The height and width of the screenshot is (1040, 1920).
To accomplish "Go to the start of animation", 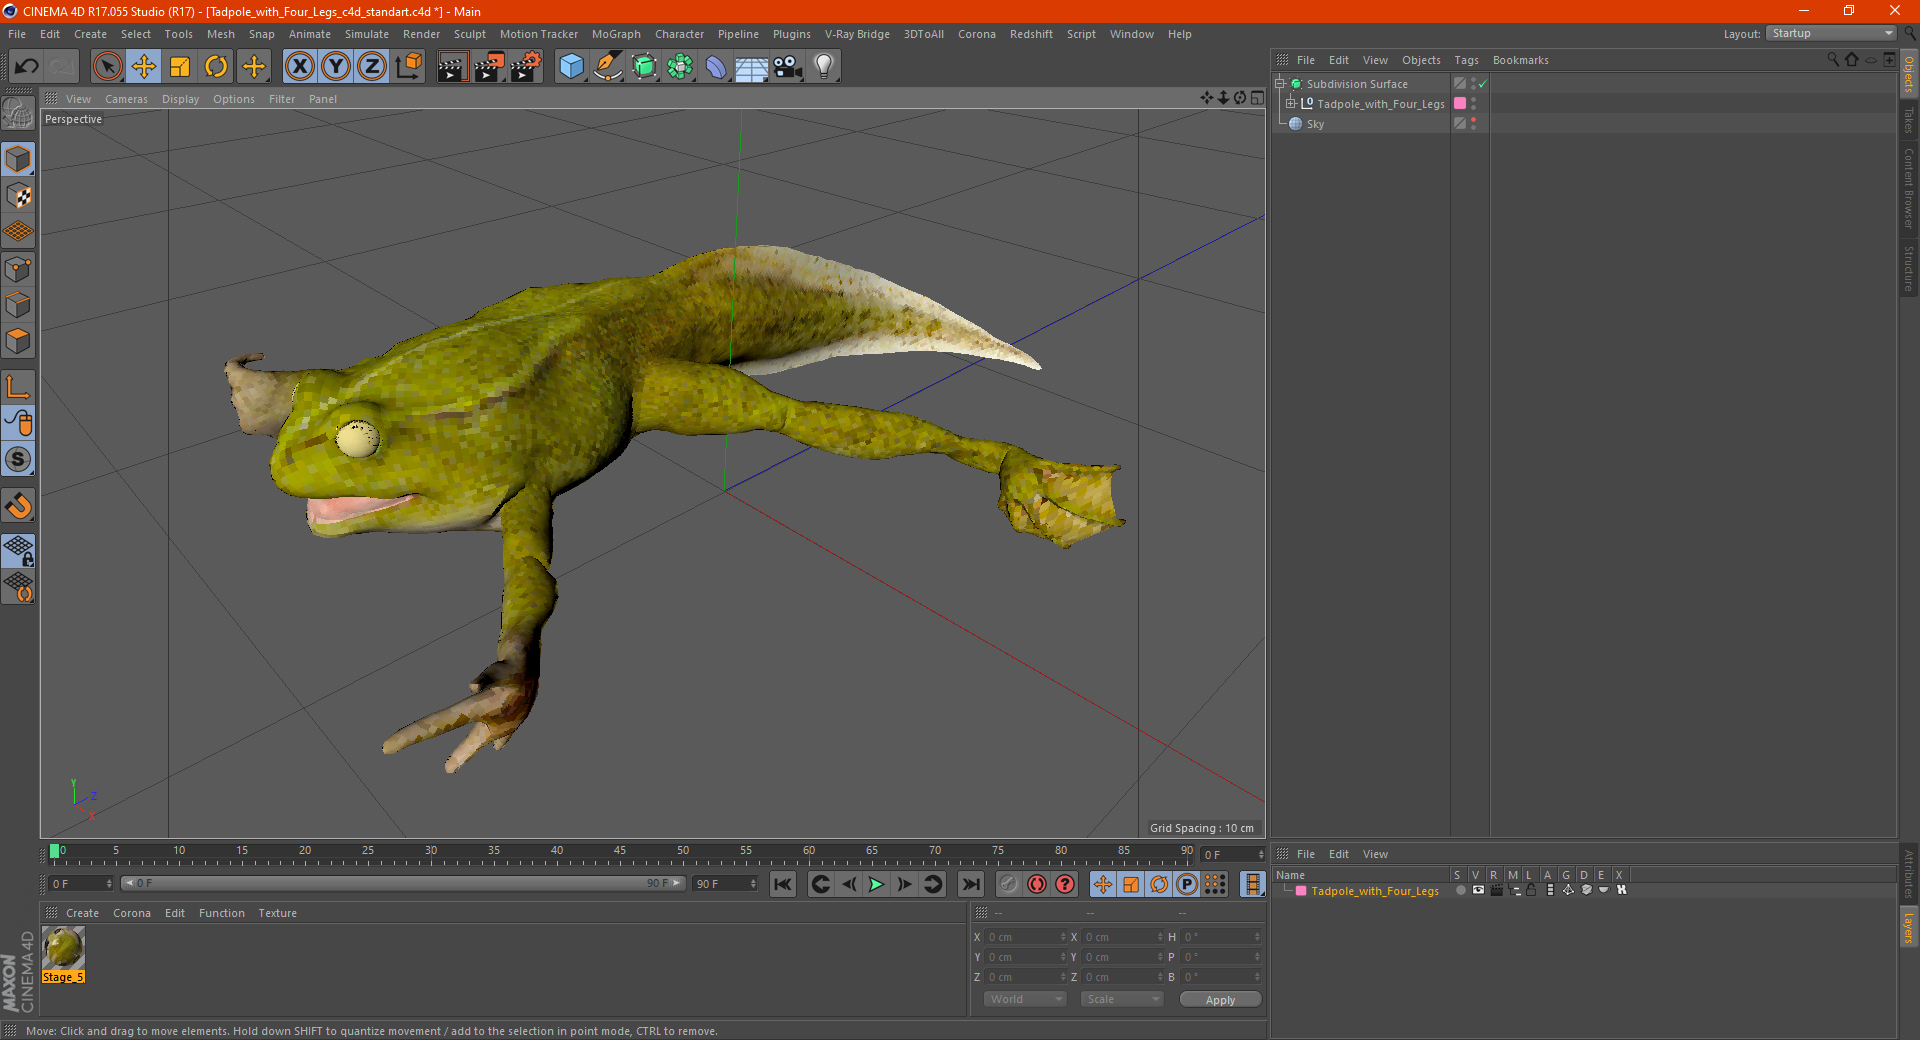I will [783, 884].
